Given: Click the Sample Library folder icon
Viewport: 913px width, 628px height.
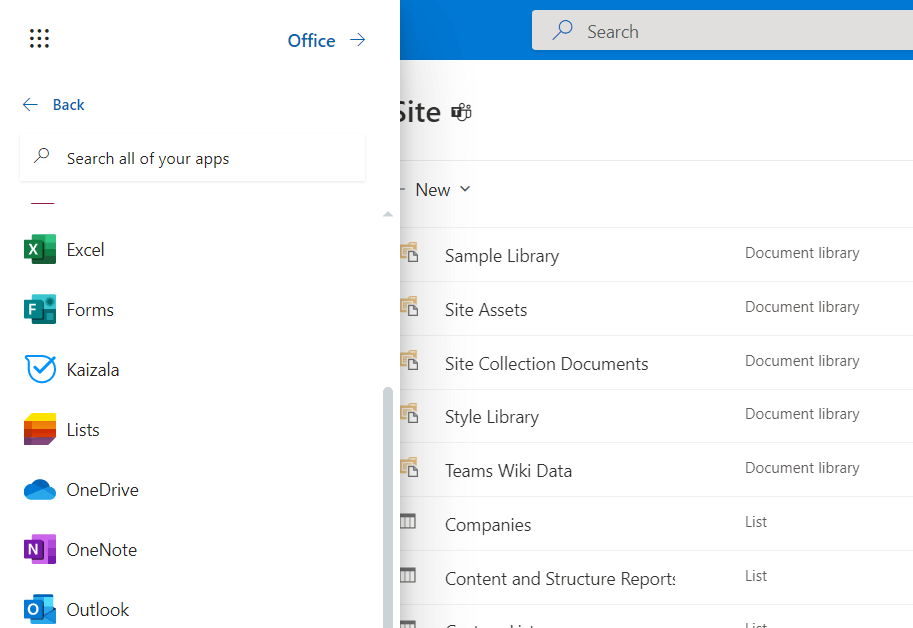Looking at the screenshot, I should 409,253.
